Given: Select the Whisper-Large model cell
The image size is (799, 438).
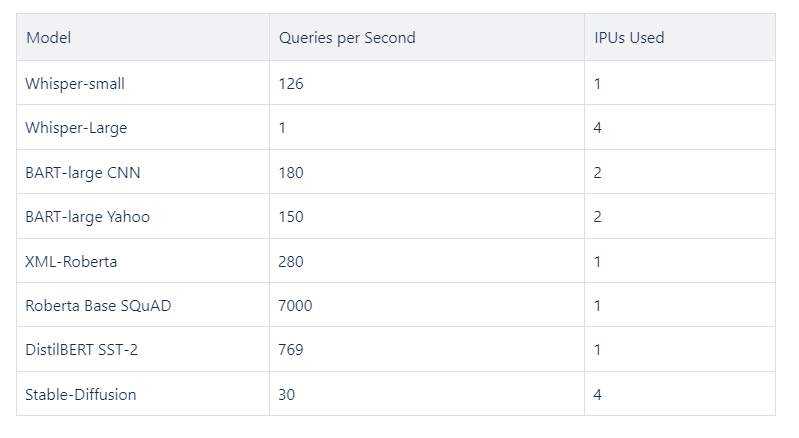Looking at the screenshot, I should click(76, 128).
